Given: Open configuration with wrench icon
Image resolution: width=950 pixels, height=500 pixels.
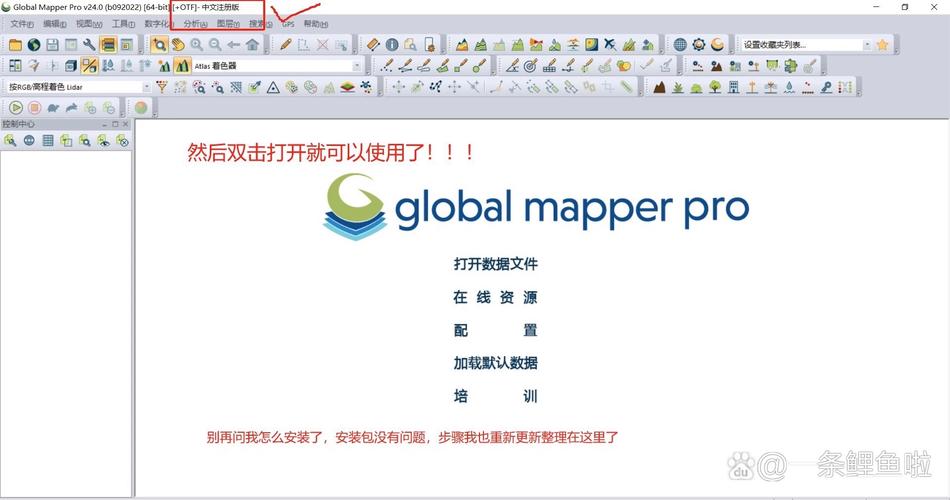Looking at the screenshot, I should (89, 44).
